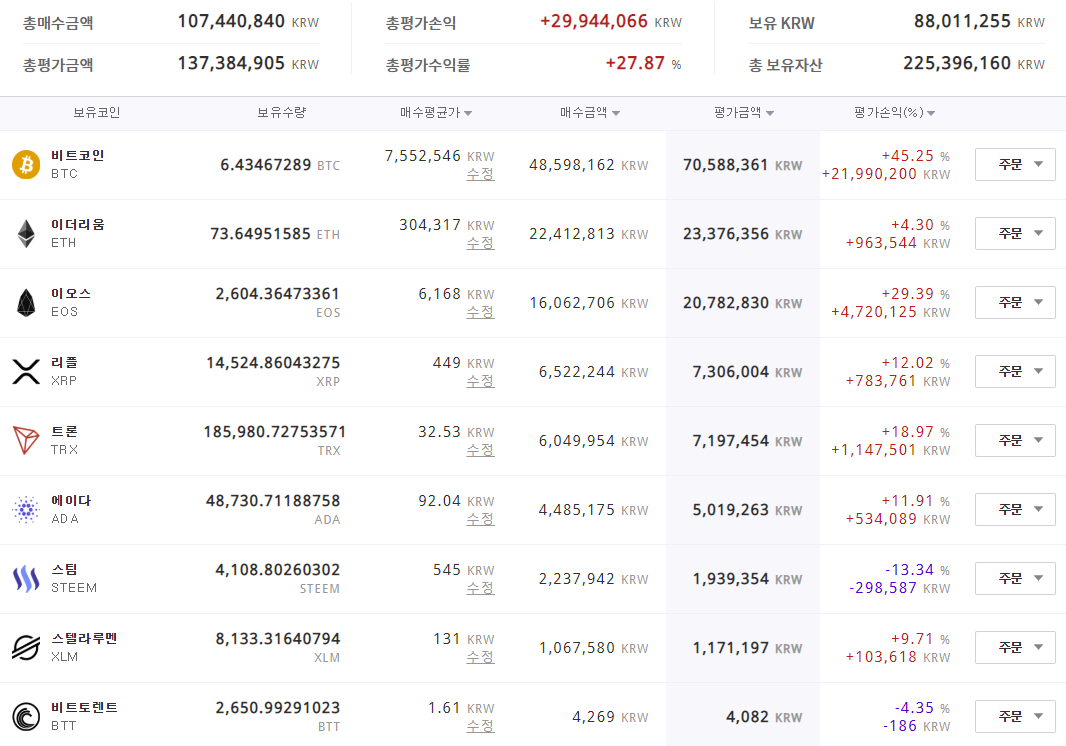Image resolution: width=1066 pixels, height=746 pixels.
Task: Sort by 매수금액 column header
Action: (x=589, y=113)
